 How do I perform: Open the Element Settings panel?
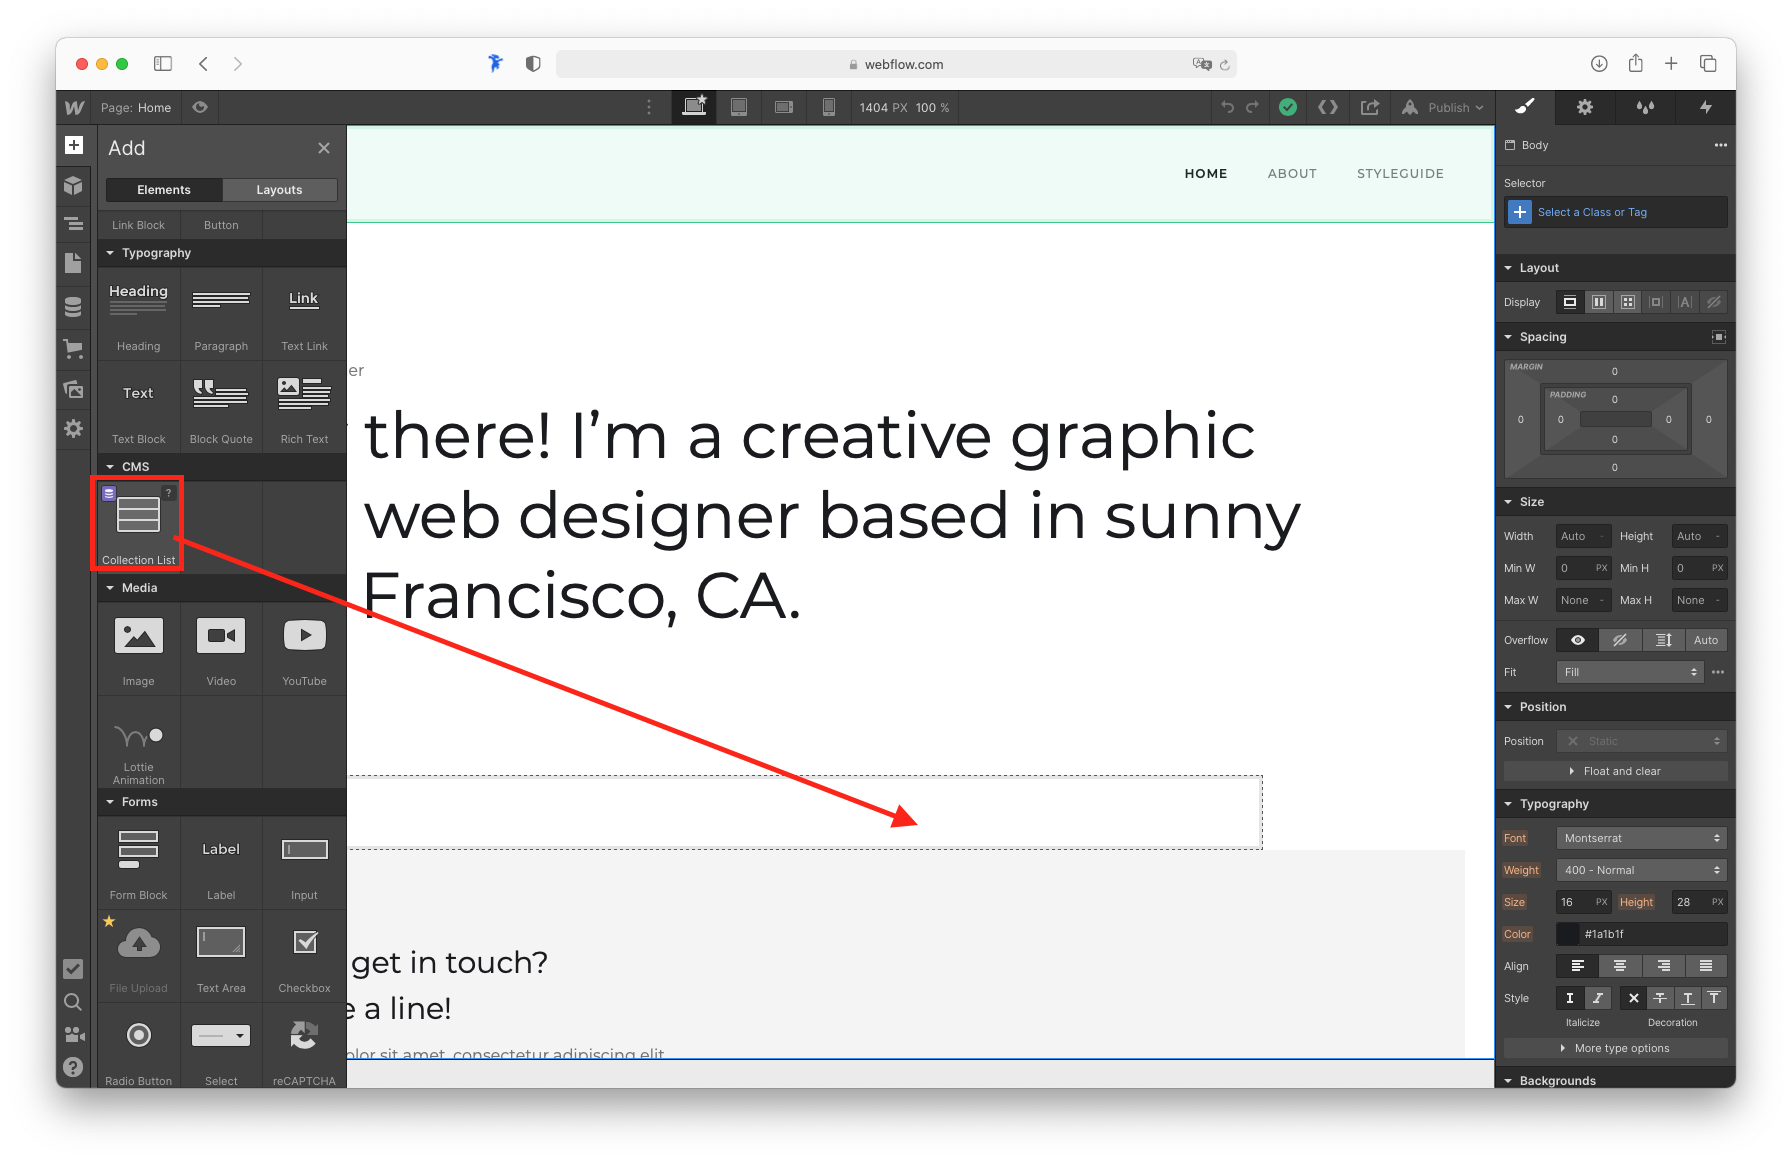point(1584,107)
